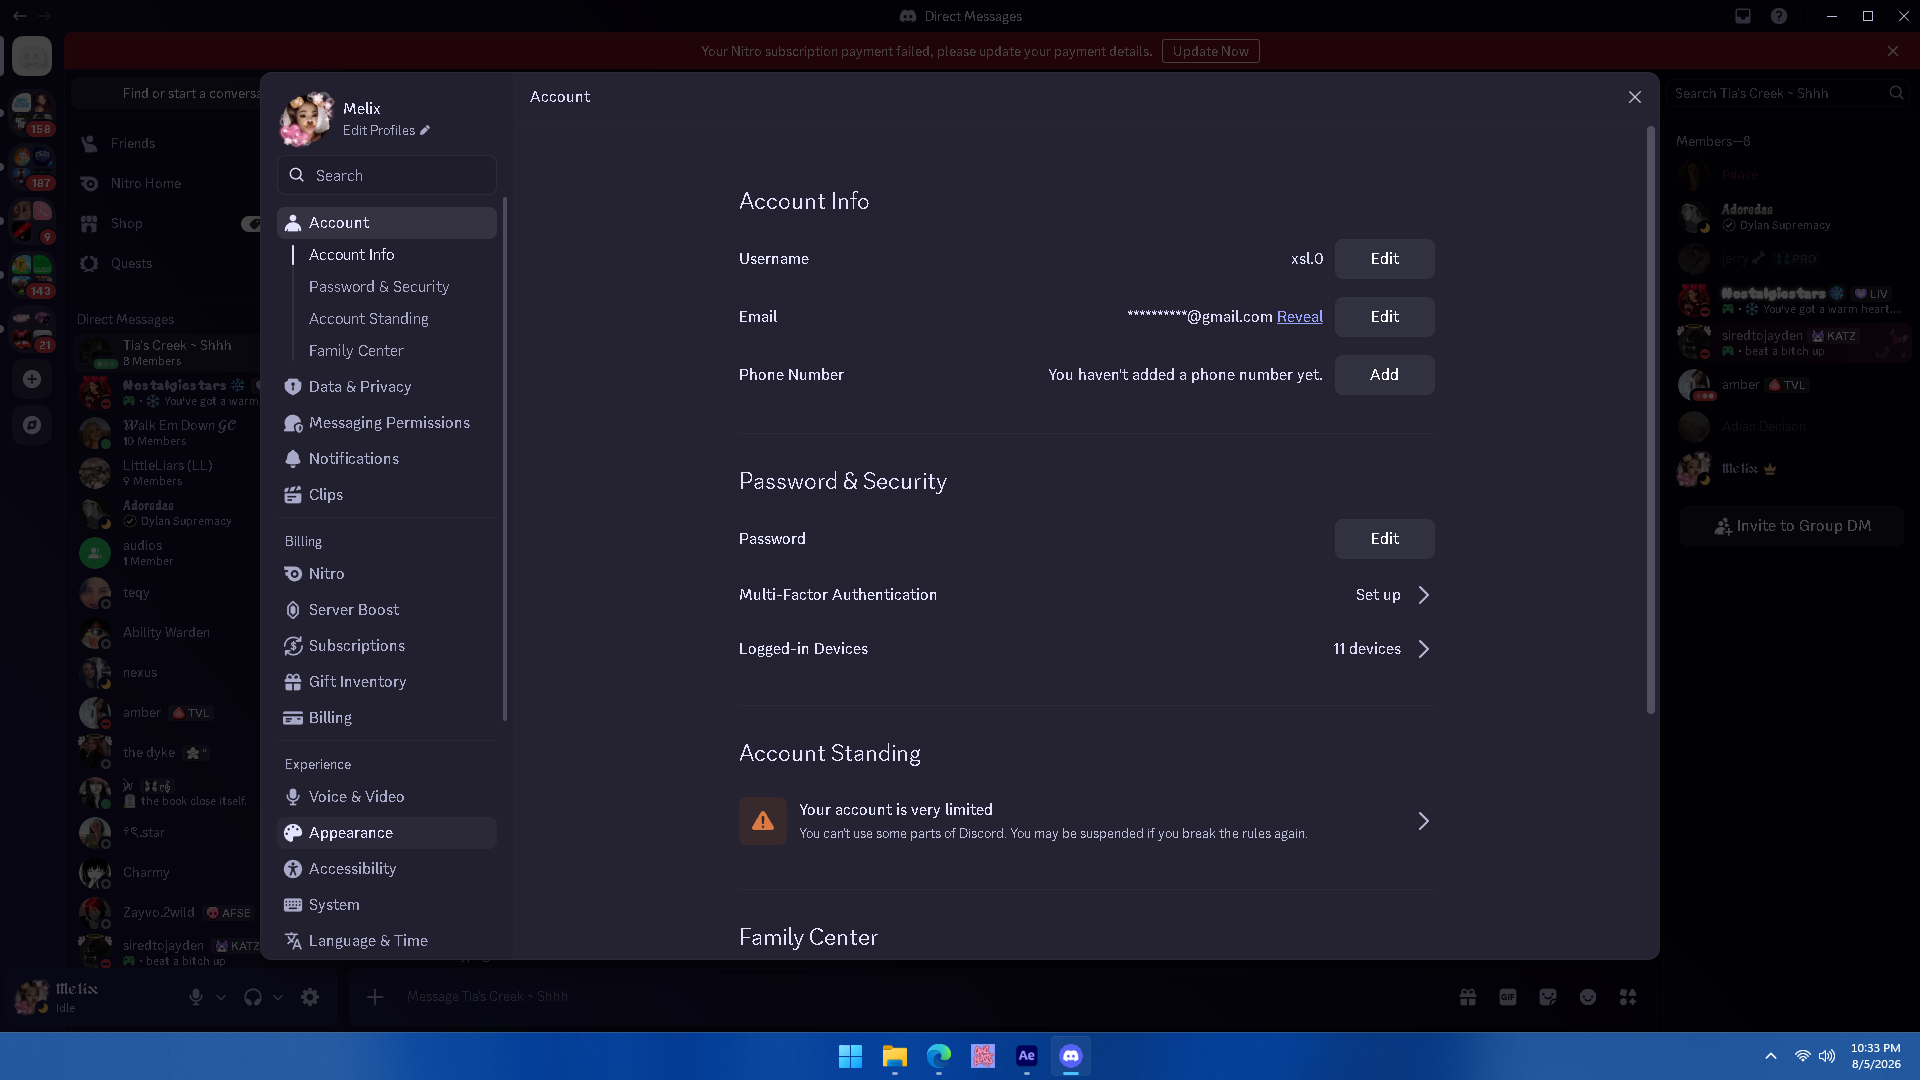1920x1080 pixels.
Task: Expand the Logged-in Devices chevron
Action: pos(1424,649)
